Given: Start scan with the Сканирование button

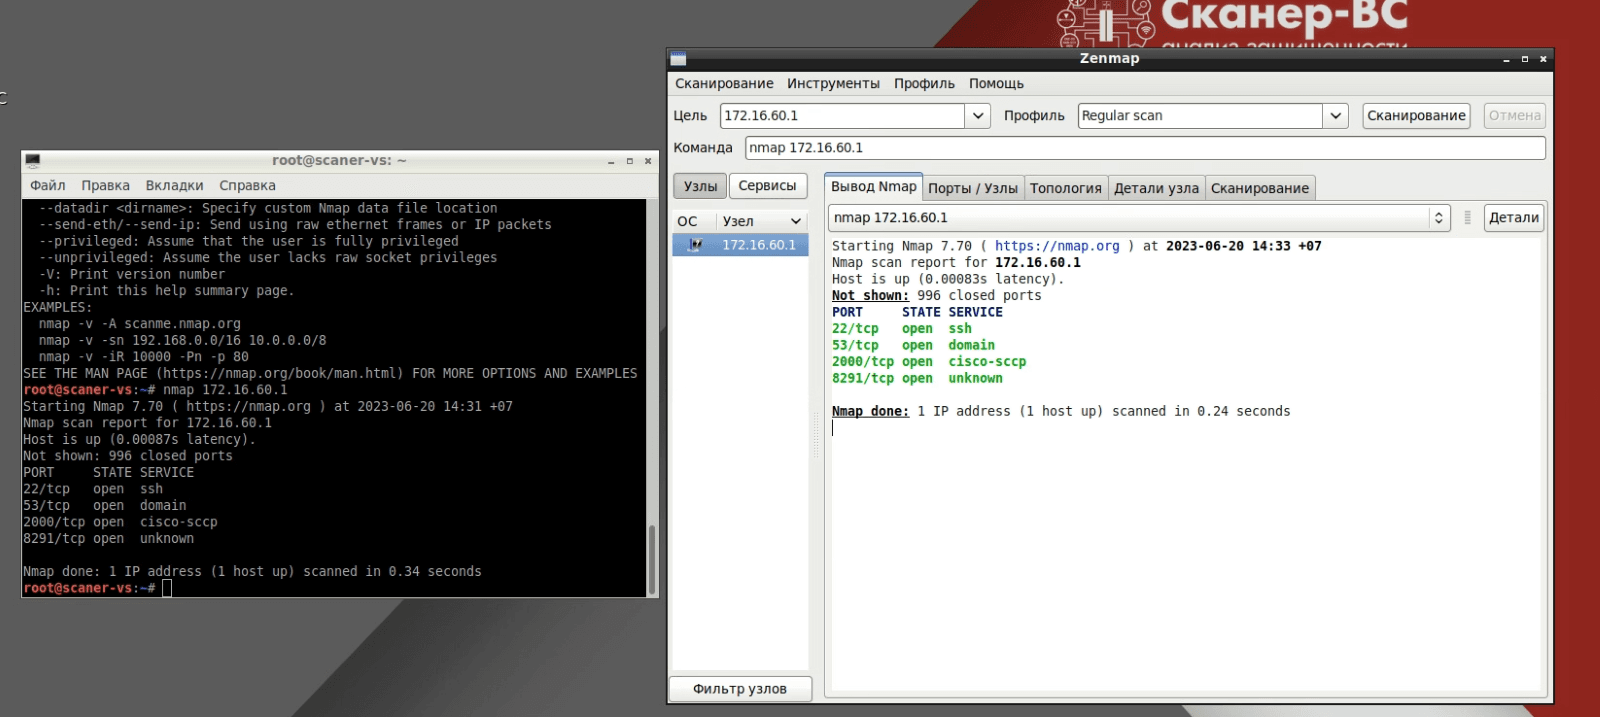Looking at the screenshot, I should (x=1416, y=116).
